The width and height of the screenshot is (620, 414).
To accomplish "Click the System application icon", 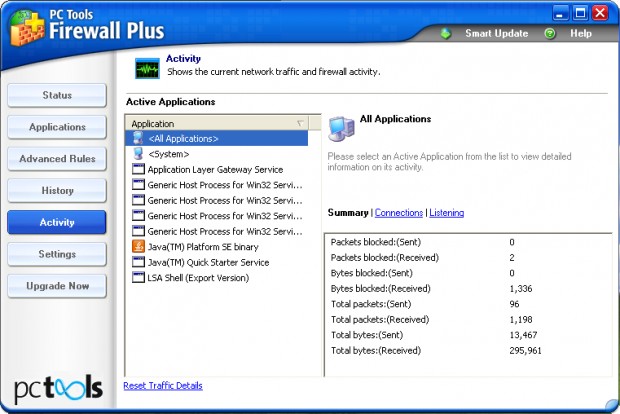I will 138,154.
